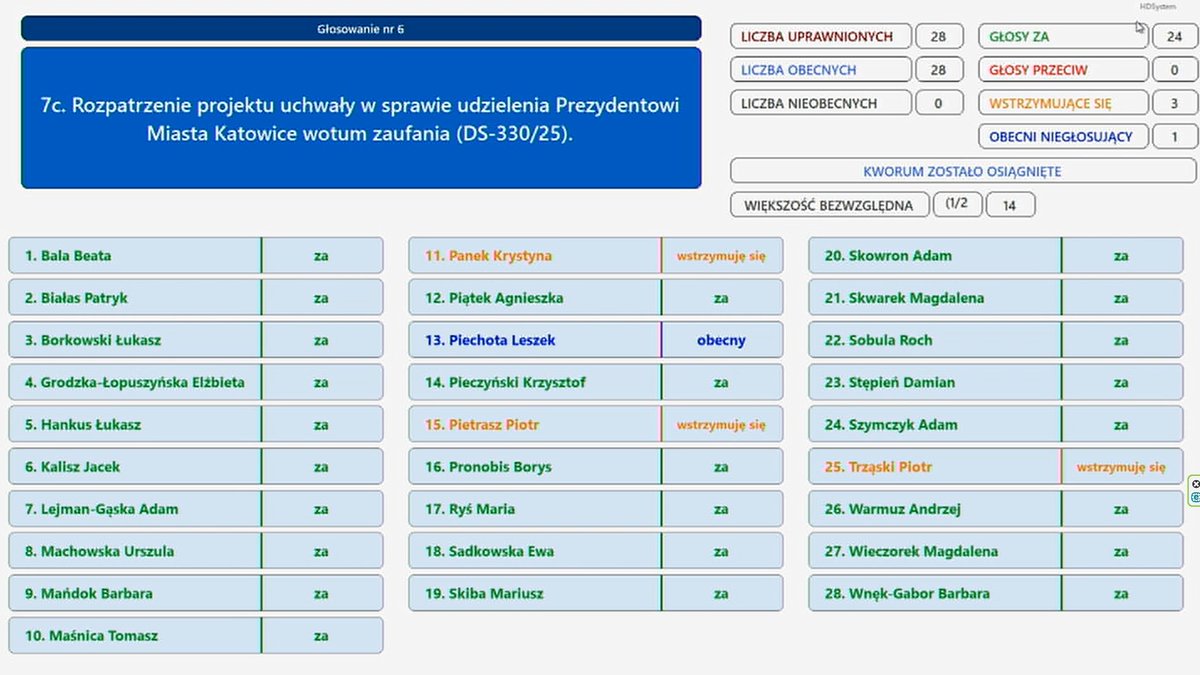1200x675 pixels.
Task: Toggle the "obecny" status of Piechota Leszek
Action: 720,340
